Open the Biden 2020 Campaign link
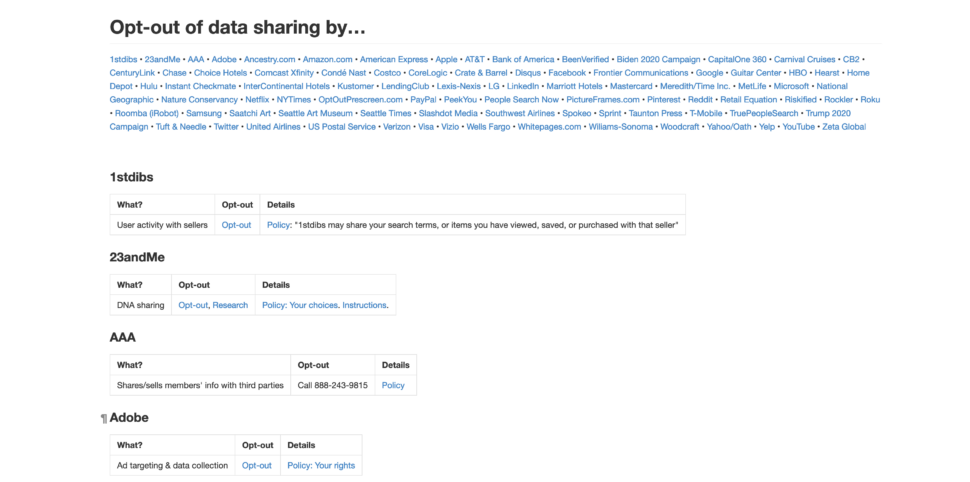This screenshot has width=970, height=482. [x=658, y=59]
